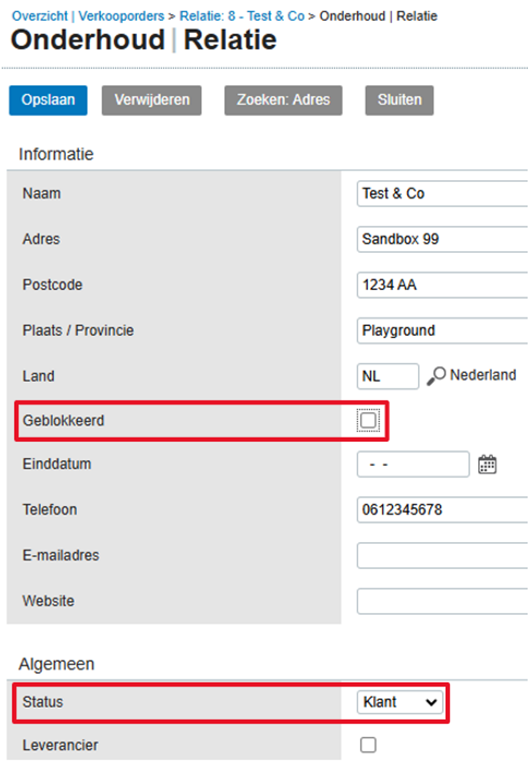The width and height of the screenshot is (531, 772).
Task: Click the Land search magnifier icon
Action: 436,376
